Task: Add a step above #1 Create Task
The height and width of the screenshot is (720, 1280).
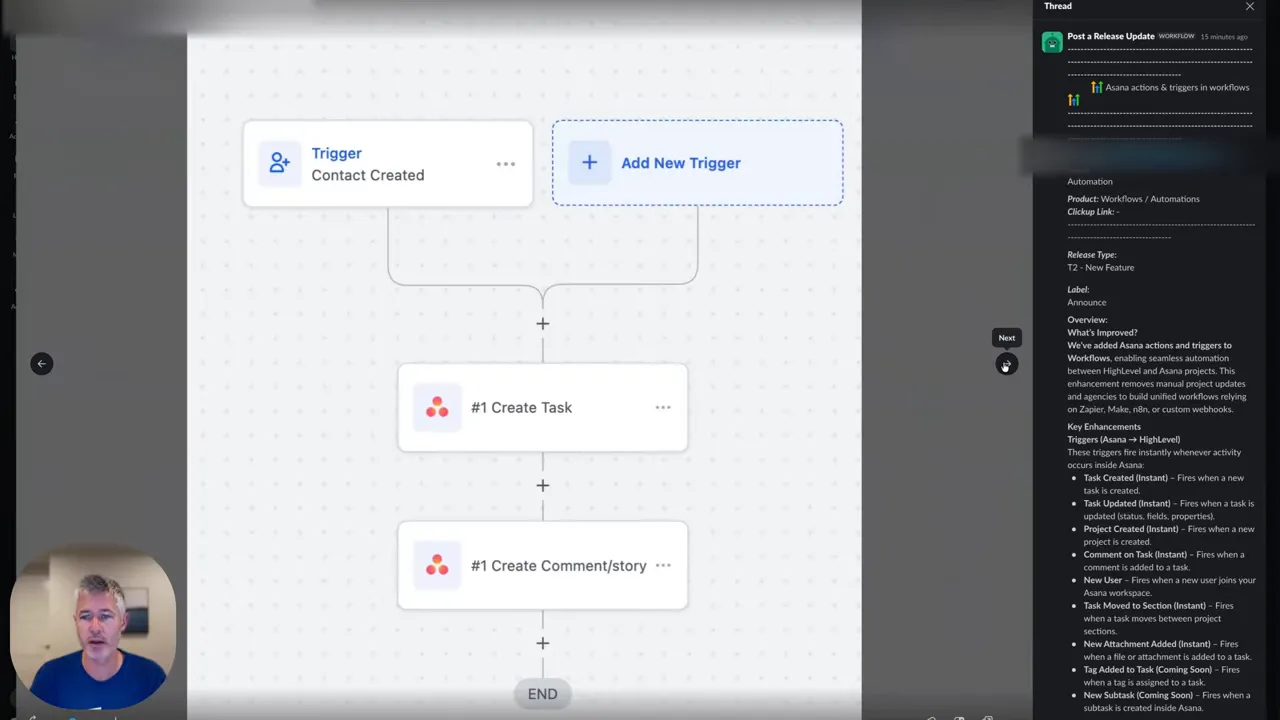Action: 543,323
